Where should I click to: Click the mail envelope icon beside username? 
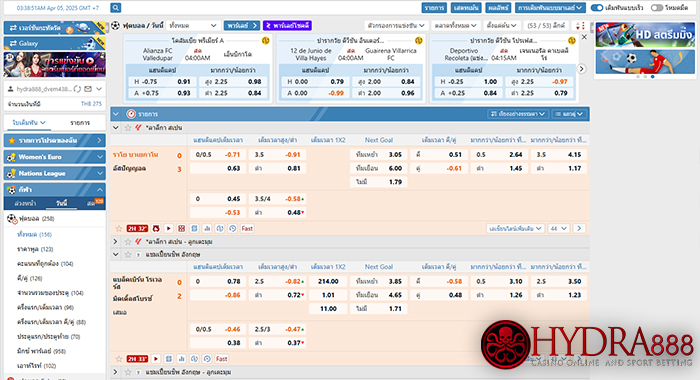(88, 89)
